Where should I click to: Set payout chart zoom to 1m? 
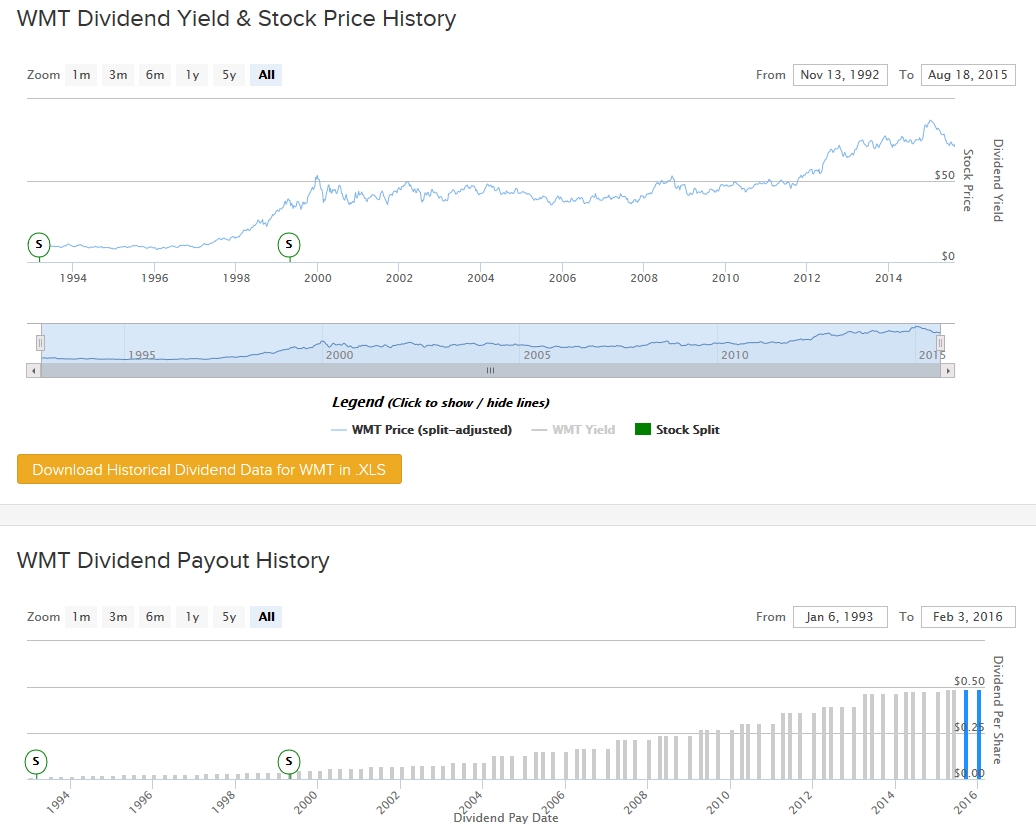click(x=81, y=617)
